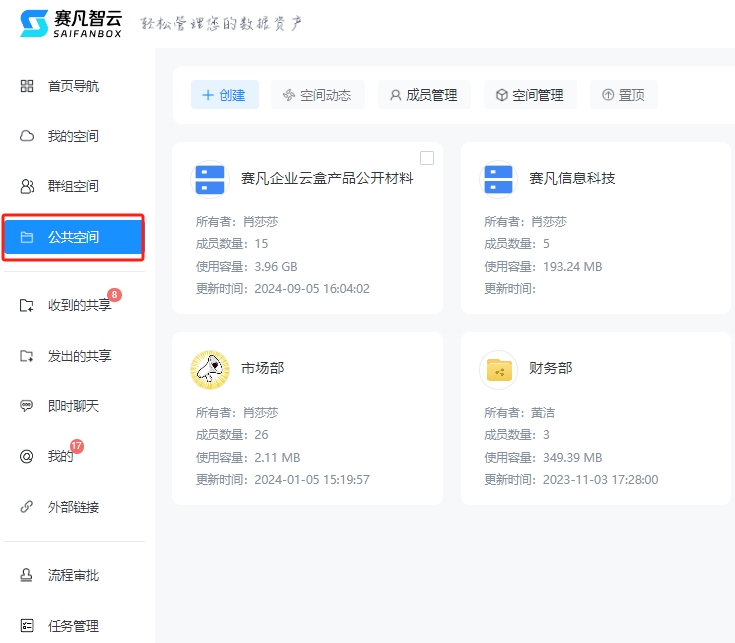Screen dimensions: 735x643
Task: Open the 财务部 space title
Action: (551, 368)
